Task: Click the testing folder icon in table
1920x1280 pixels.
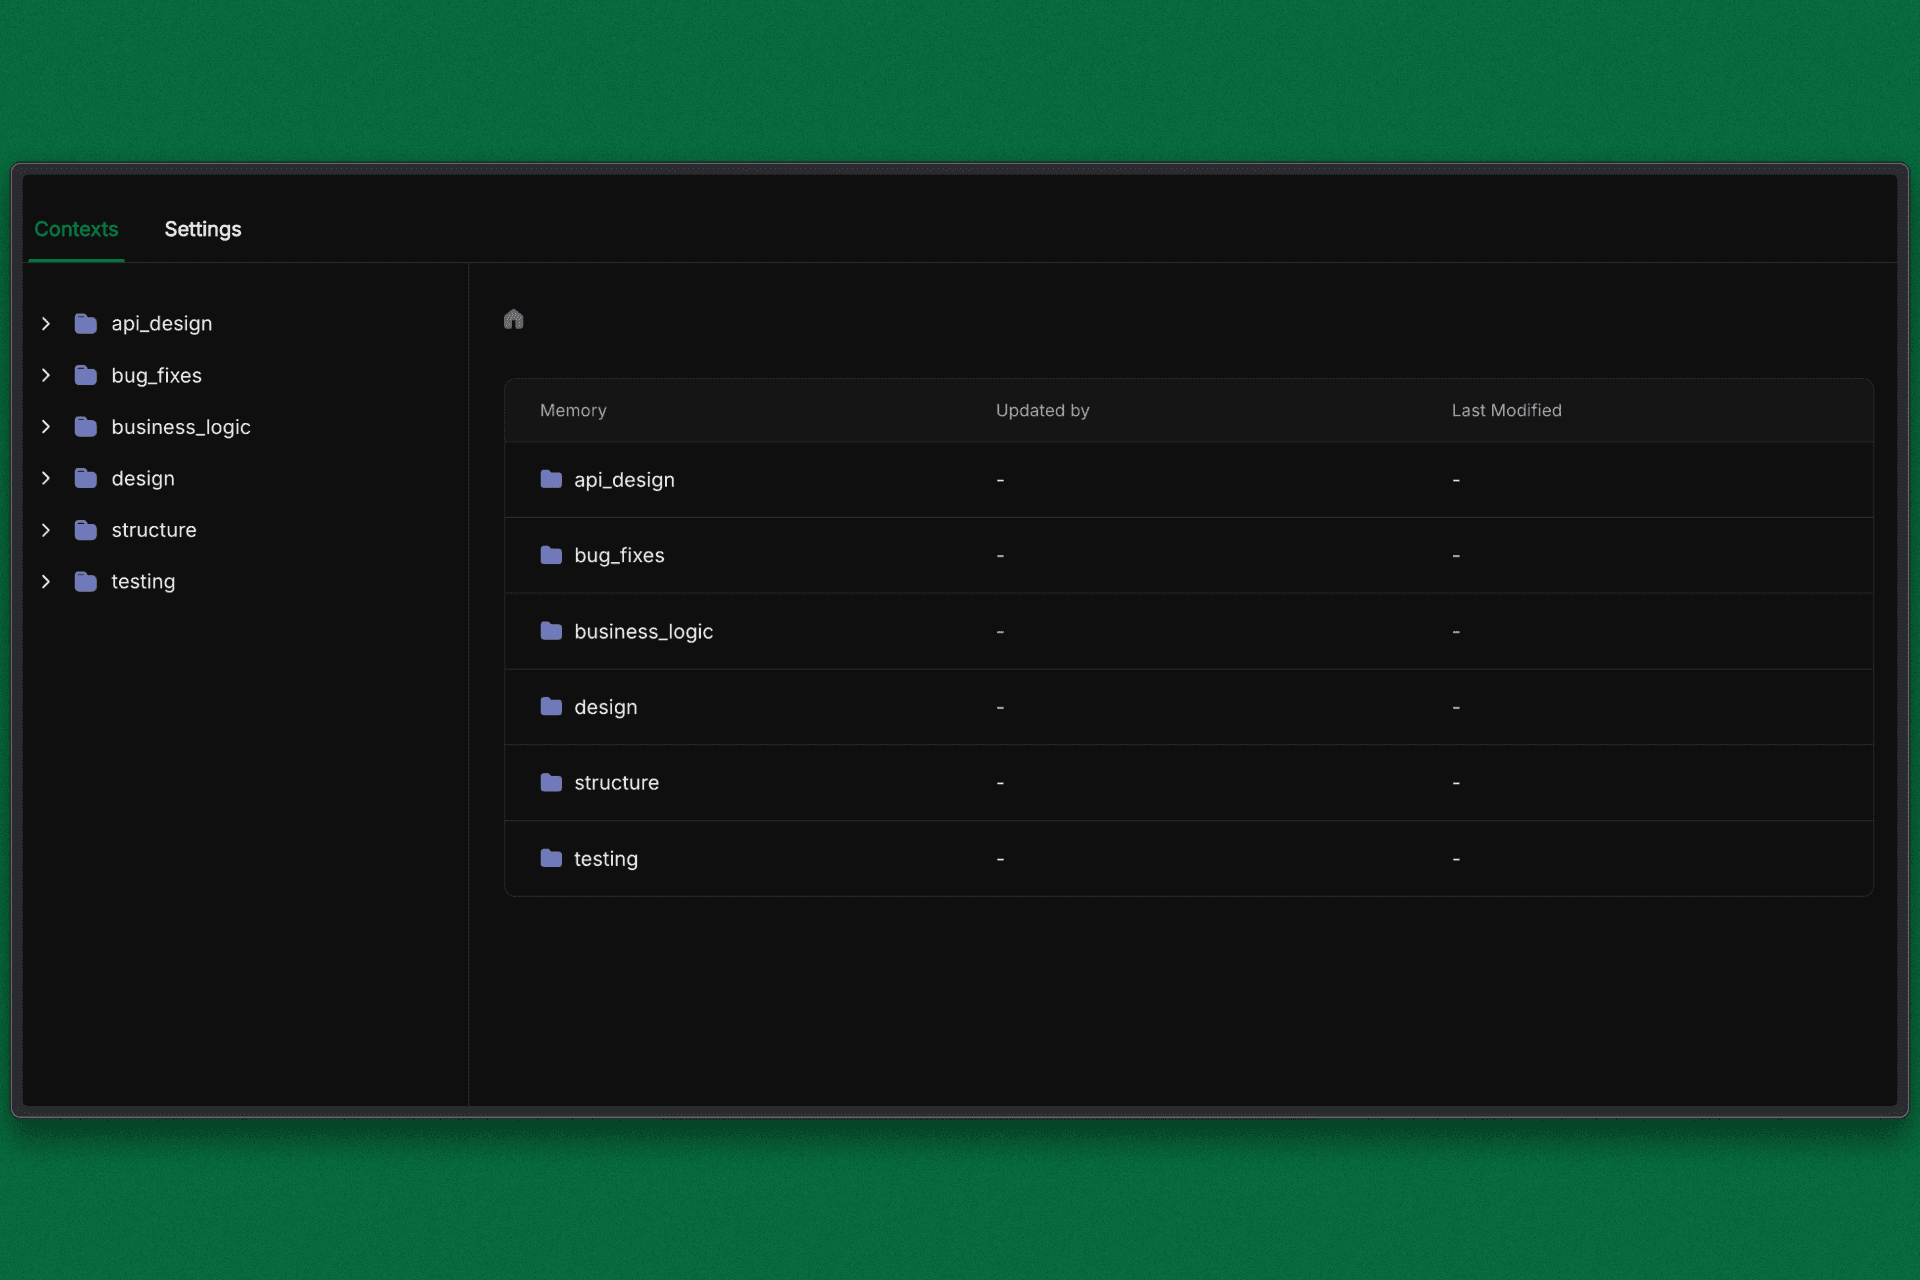Action: click(x=551, y=858)
